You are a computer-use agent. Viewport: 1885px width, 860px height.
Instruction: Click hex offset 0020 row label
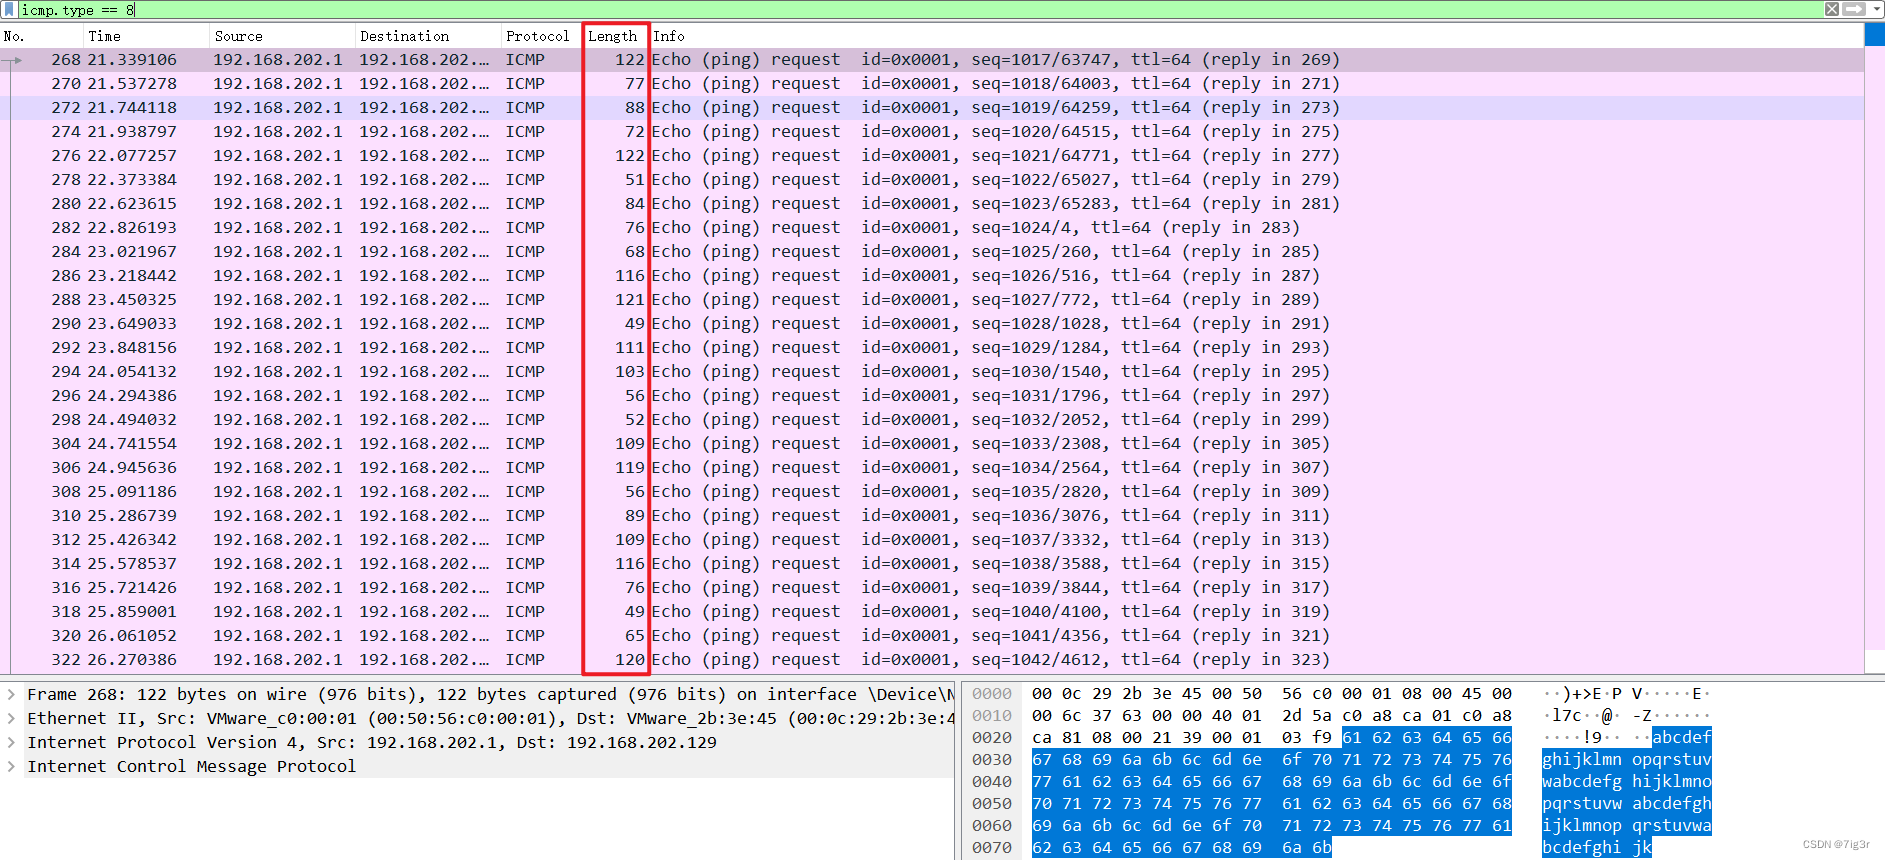pyautogui.click(x=992, y=738)
